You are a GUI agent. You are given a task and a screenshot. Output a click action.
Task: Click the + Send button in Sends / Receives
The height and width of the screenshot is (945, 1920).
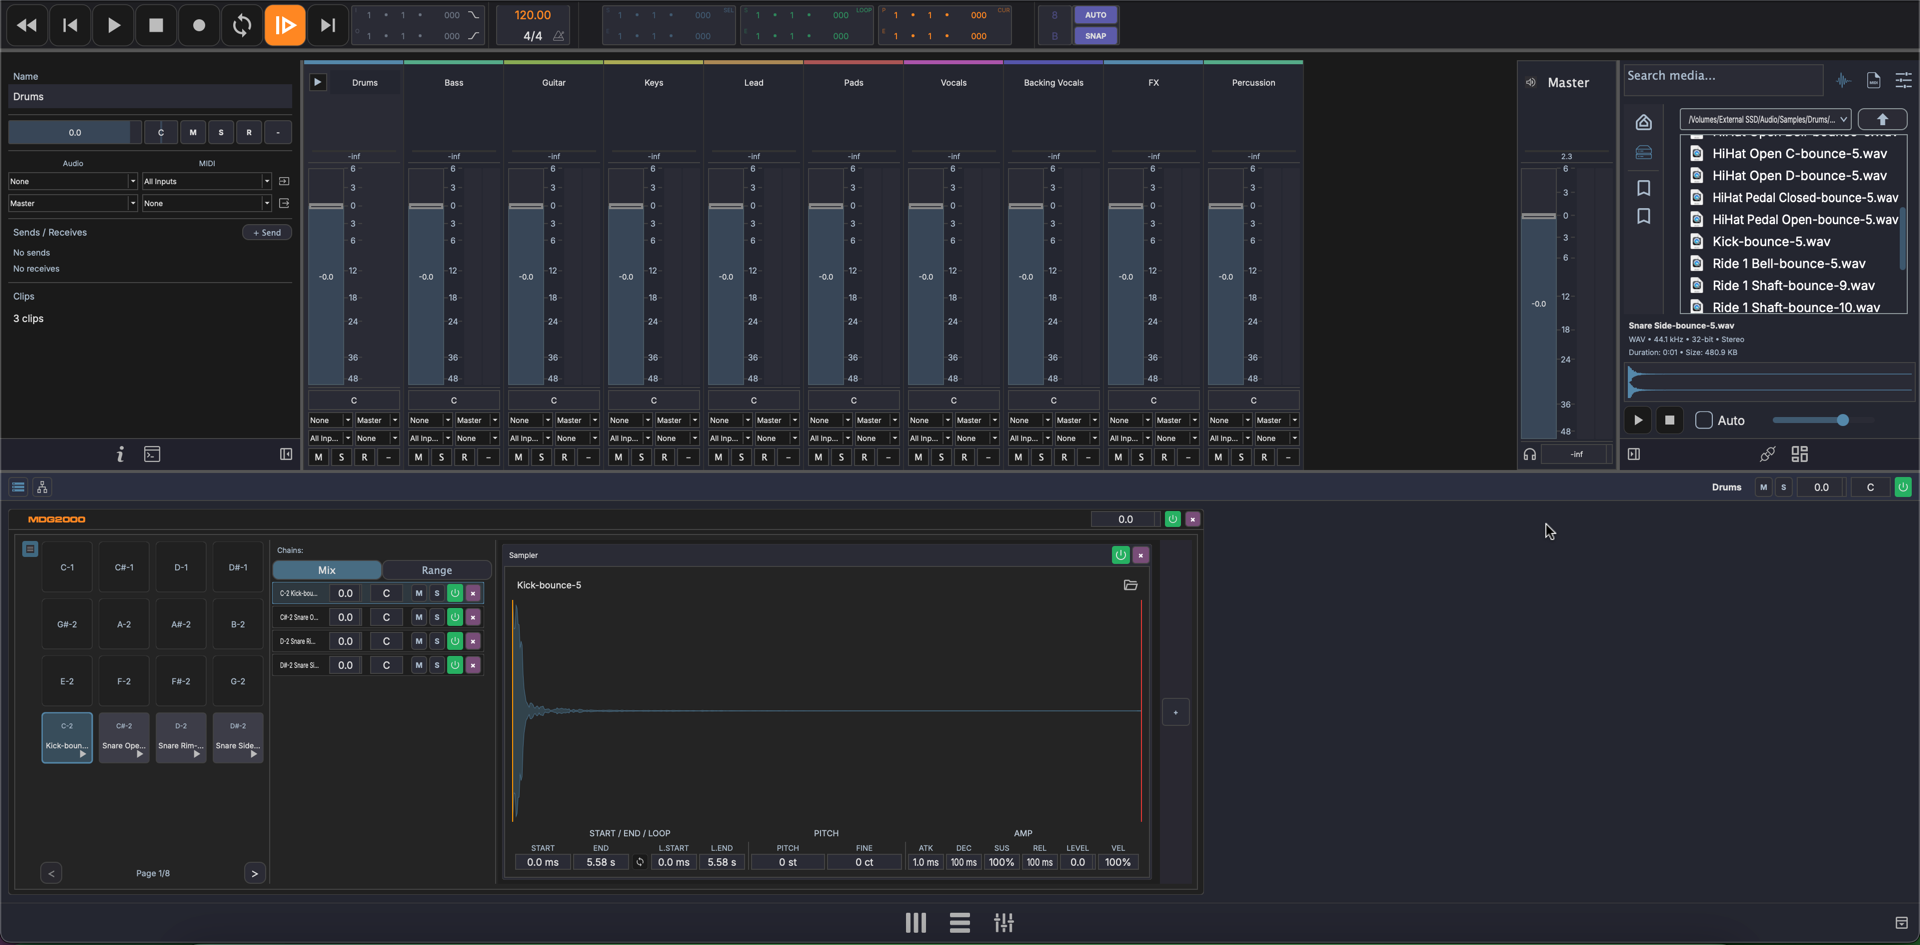click(x=266, y=232)
